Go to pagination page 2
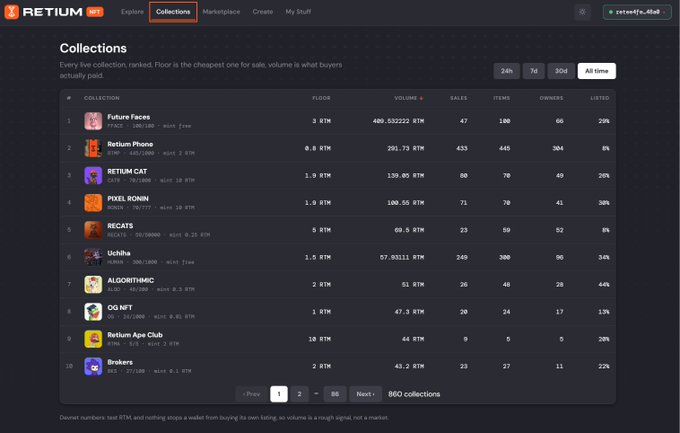 (x=299, y=394)
